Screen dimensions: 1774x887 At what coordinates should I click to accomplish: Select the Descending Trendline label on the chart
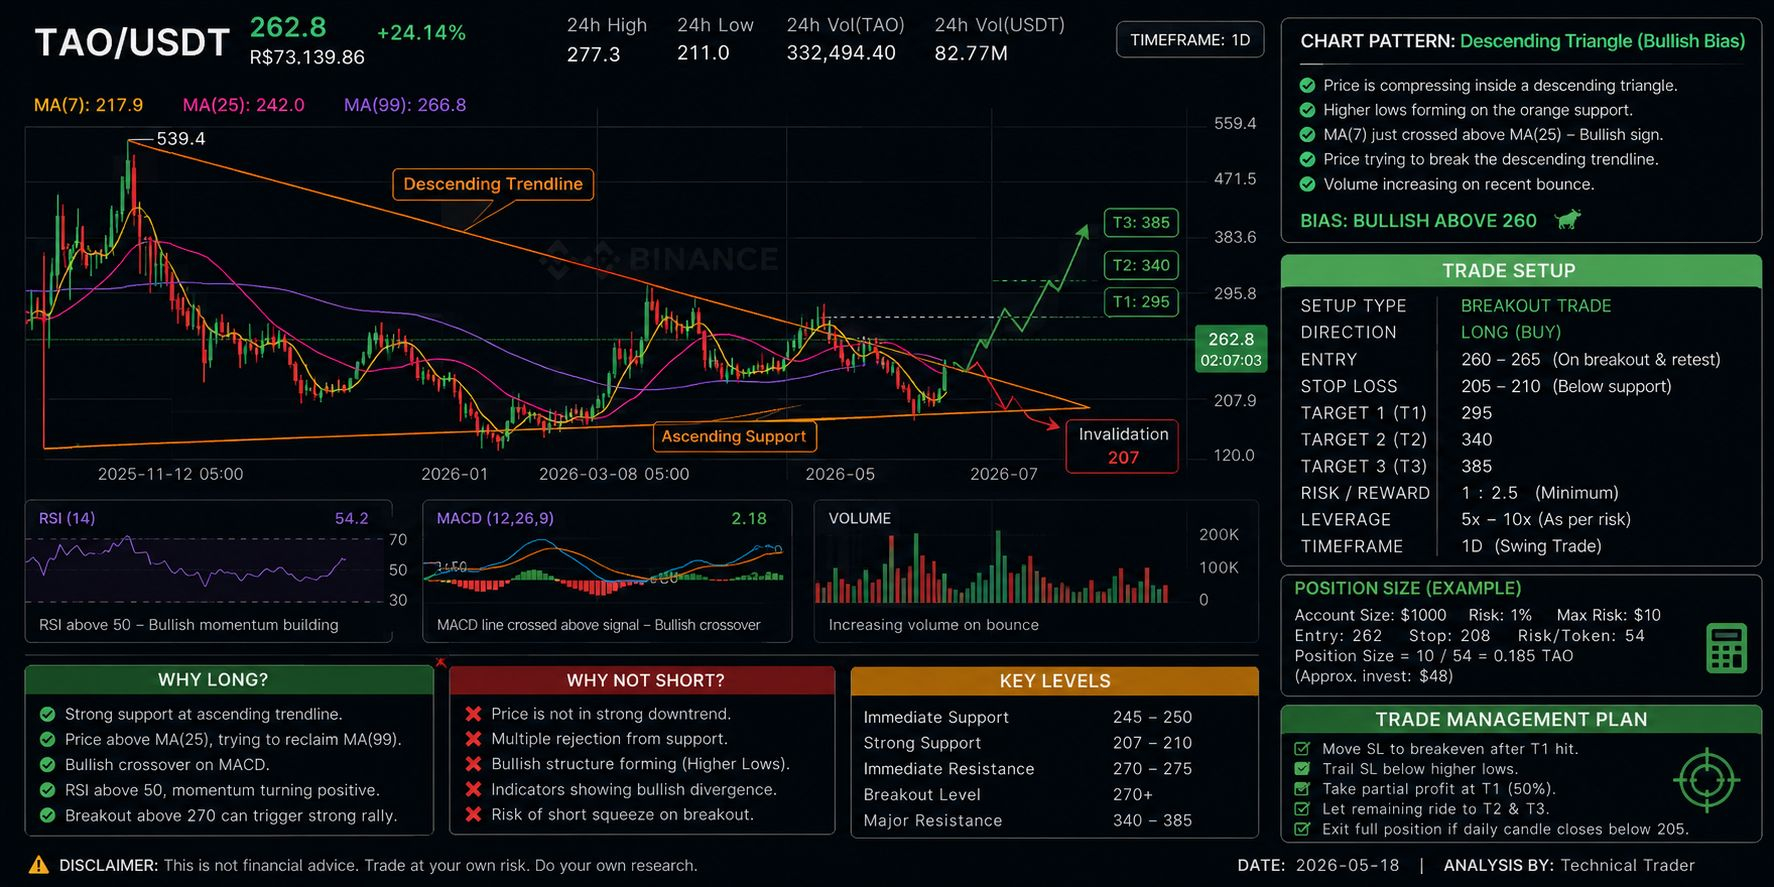click(493, 184)
